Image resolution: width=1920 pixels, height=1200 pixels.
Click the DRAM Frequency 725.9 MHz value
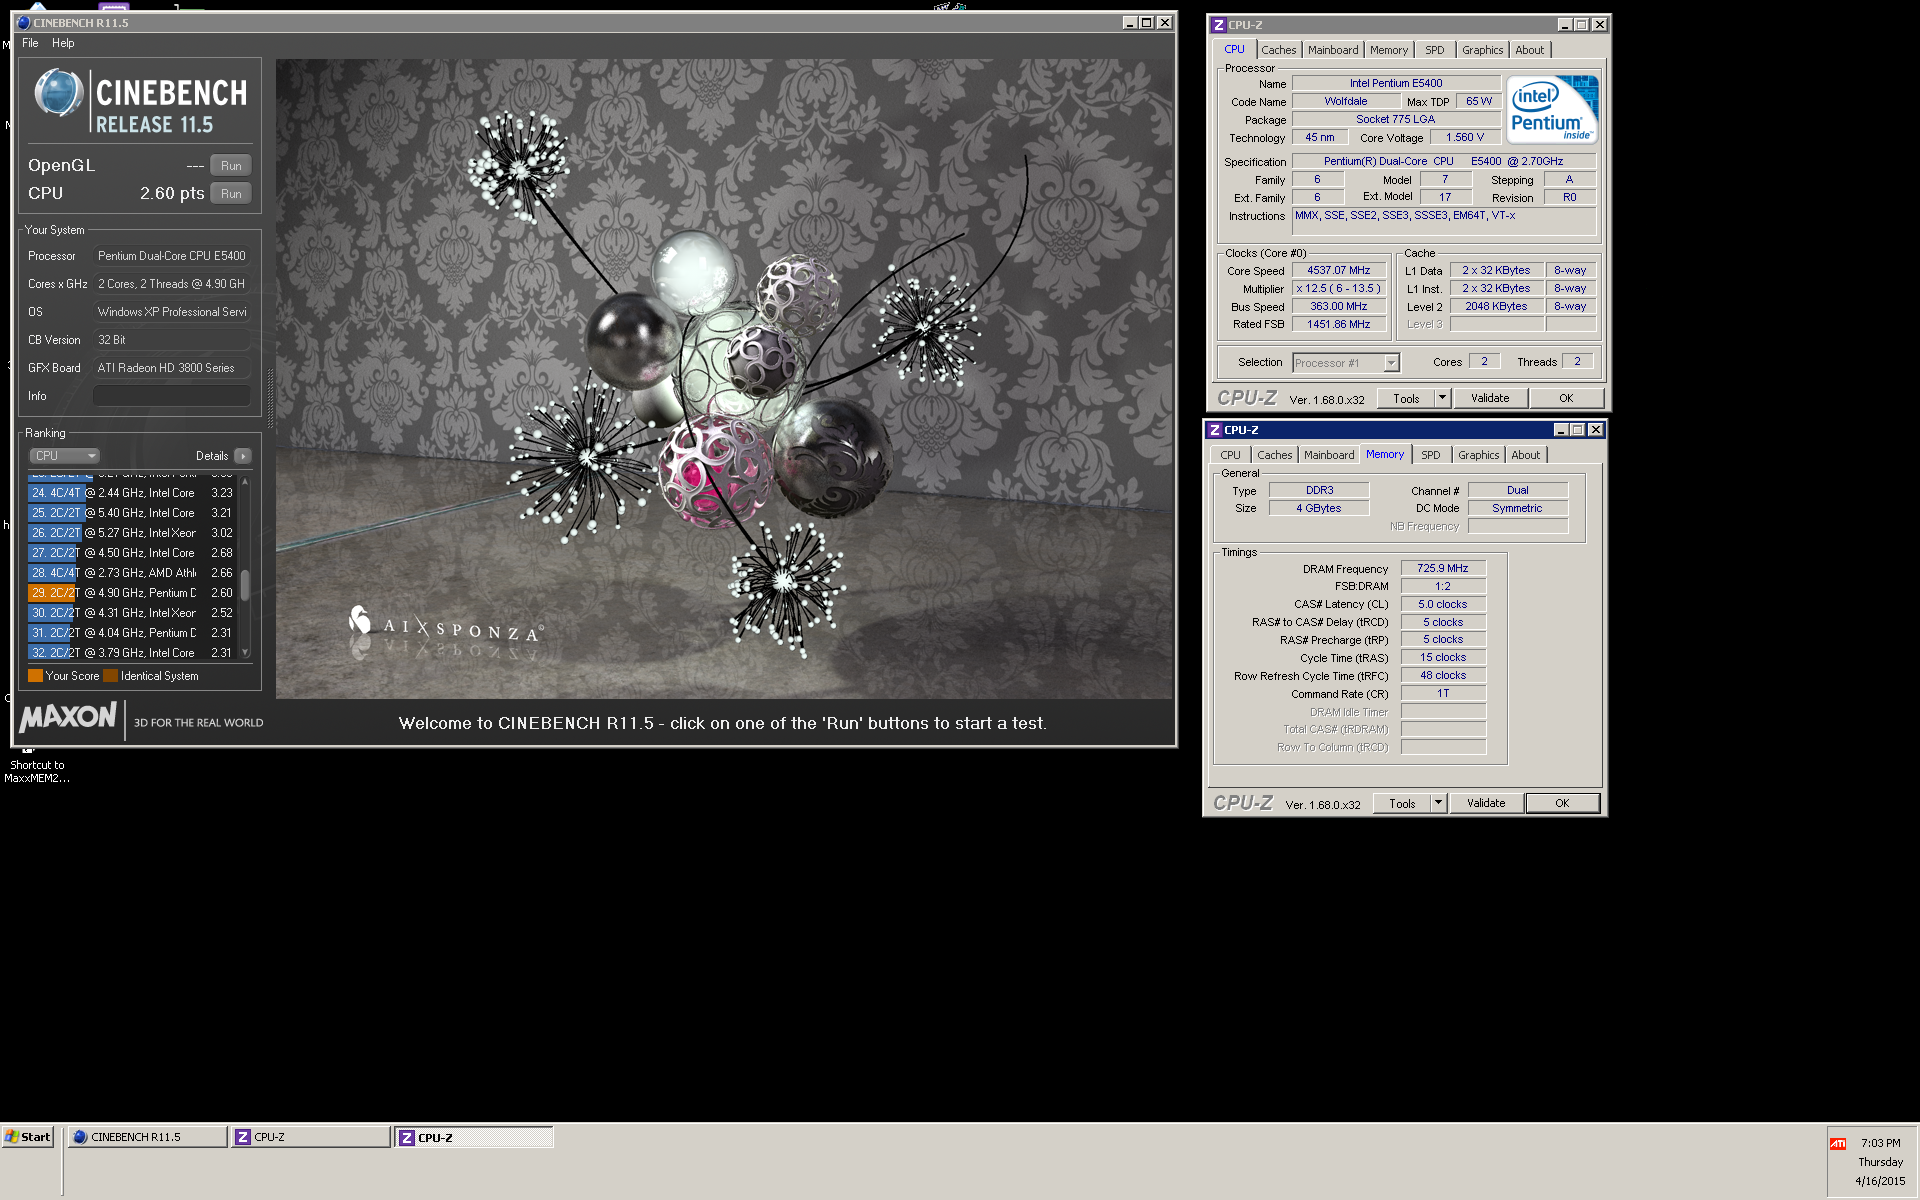click(x=1443, y=568)
